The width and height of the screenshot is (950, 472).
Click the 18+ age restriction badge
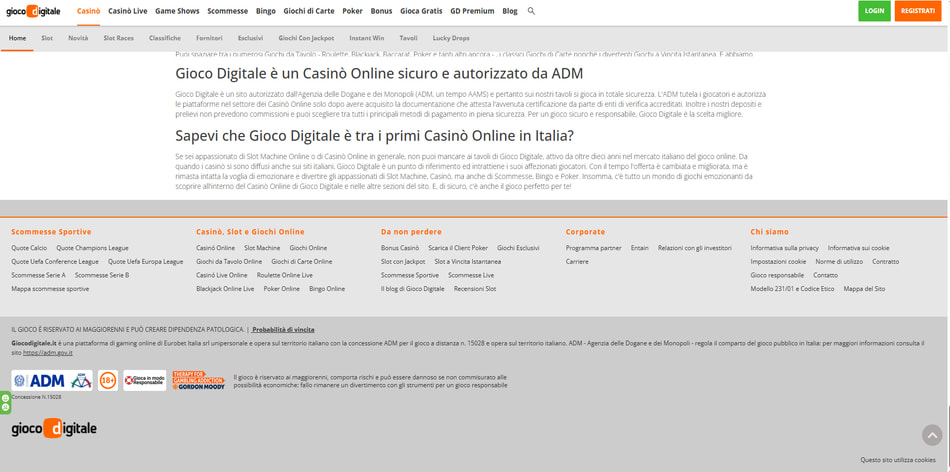108,381
